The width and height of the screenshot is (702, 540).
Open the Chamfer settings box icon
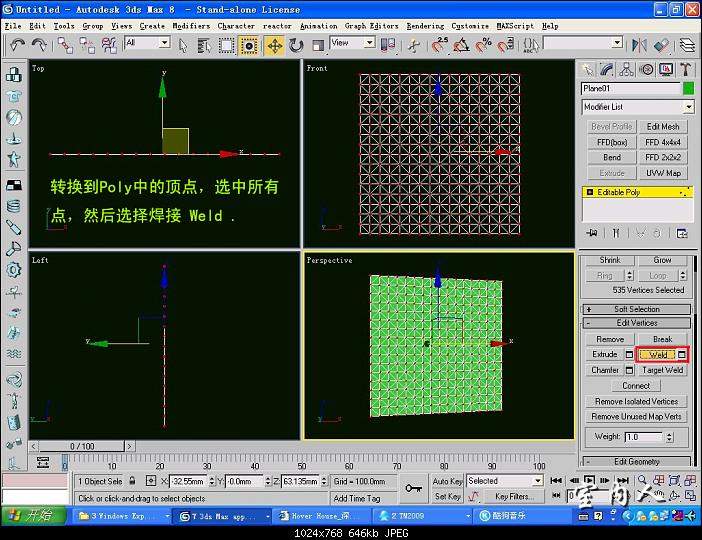click(x=629, y=370)
